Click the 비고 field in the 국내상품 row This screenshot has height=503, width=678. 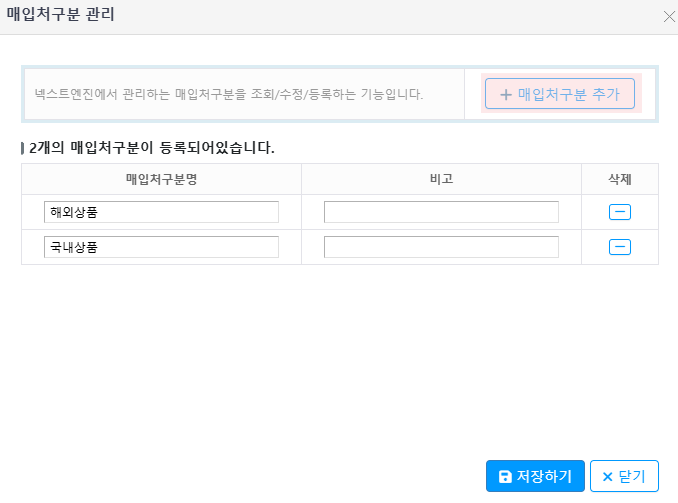pos(441,247)
